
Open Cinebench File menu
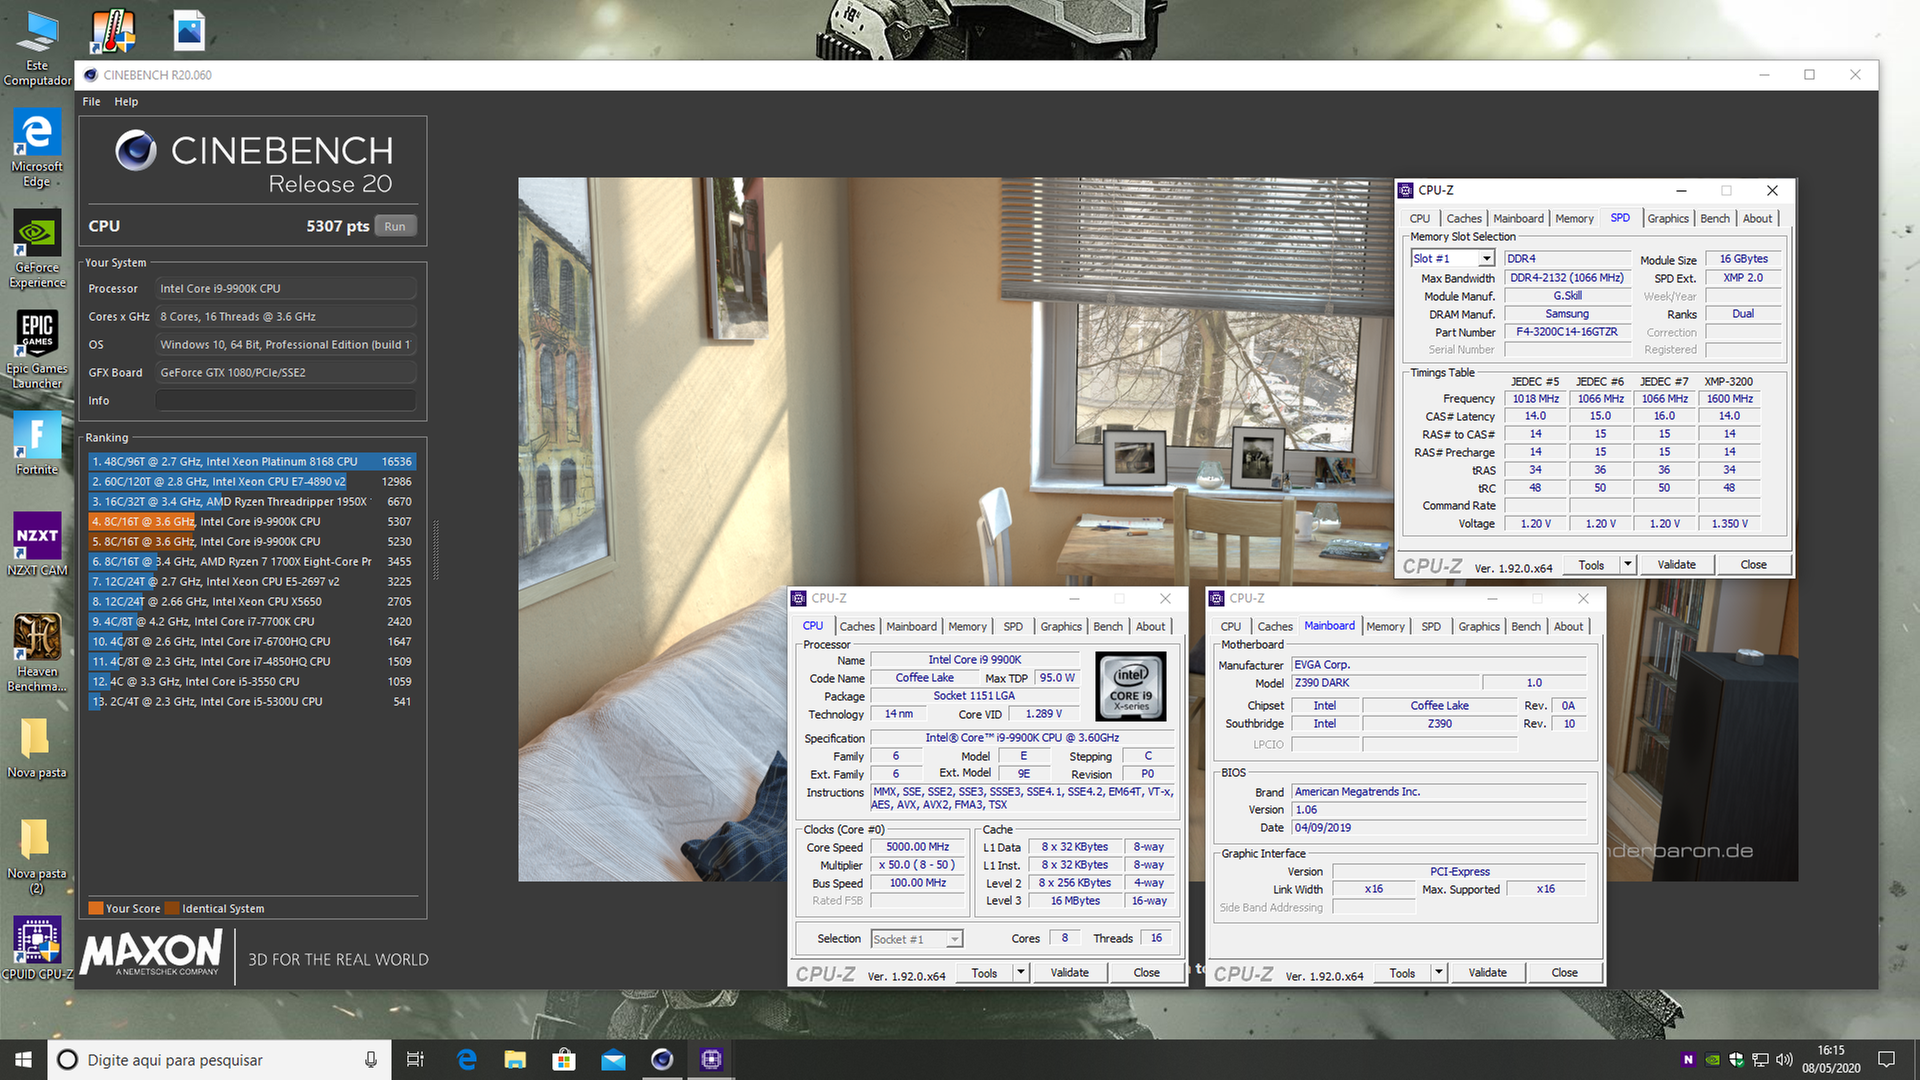pos(91,102)
